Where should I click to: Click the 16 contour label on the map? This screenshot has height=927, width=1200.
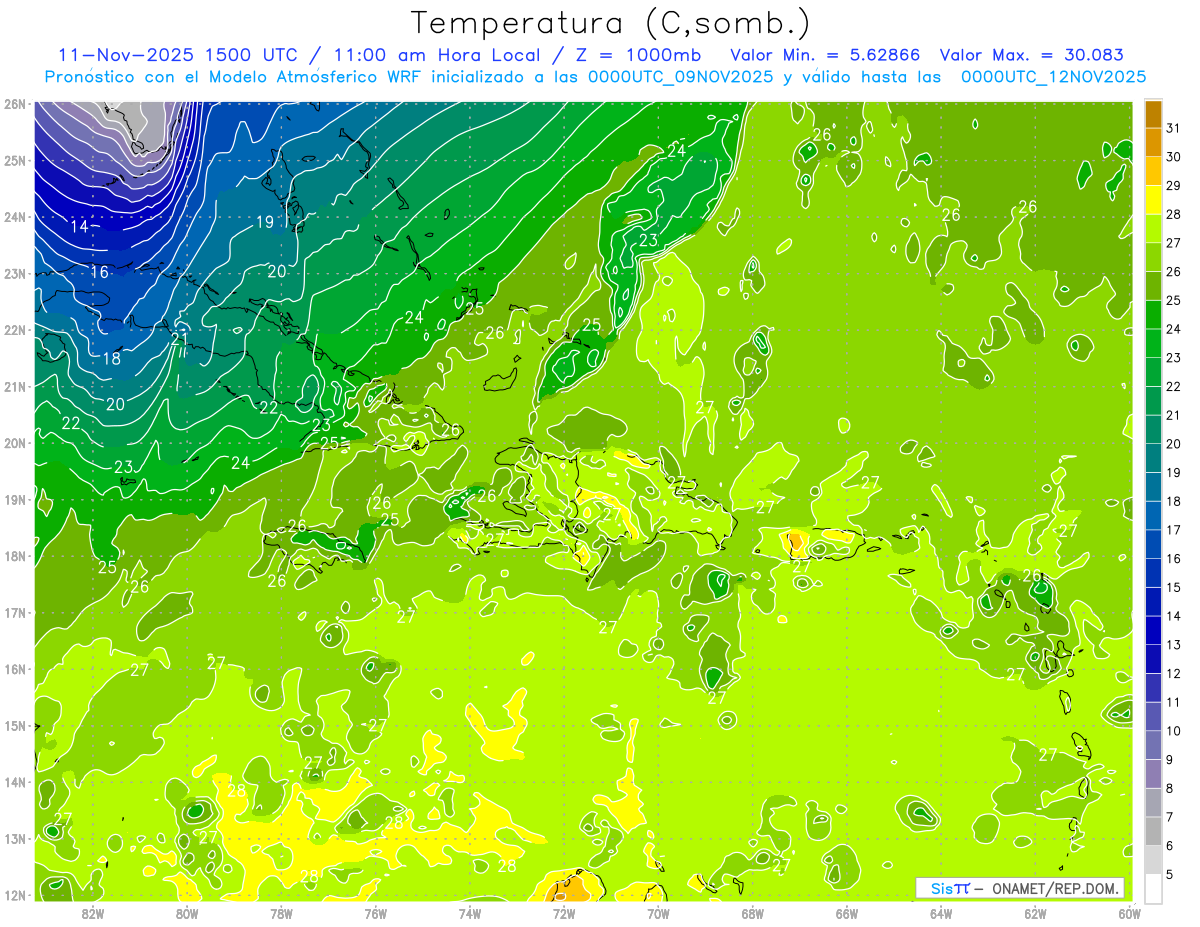(x=99, y=272)
